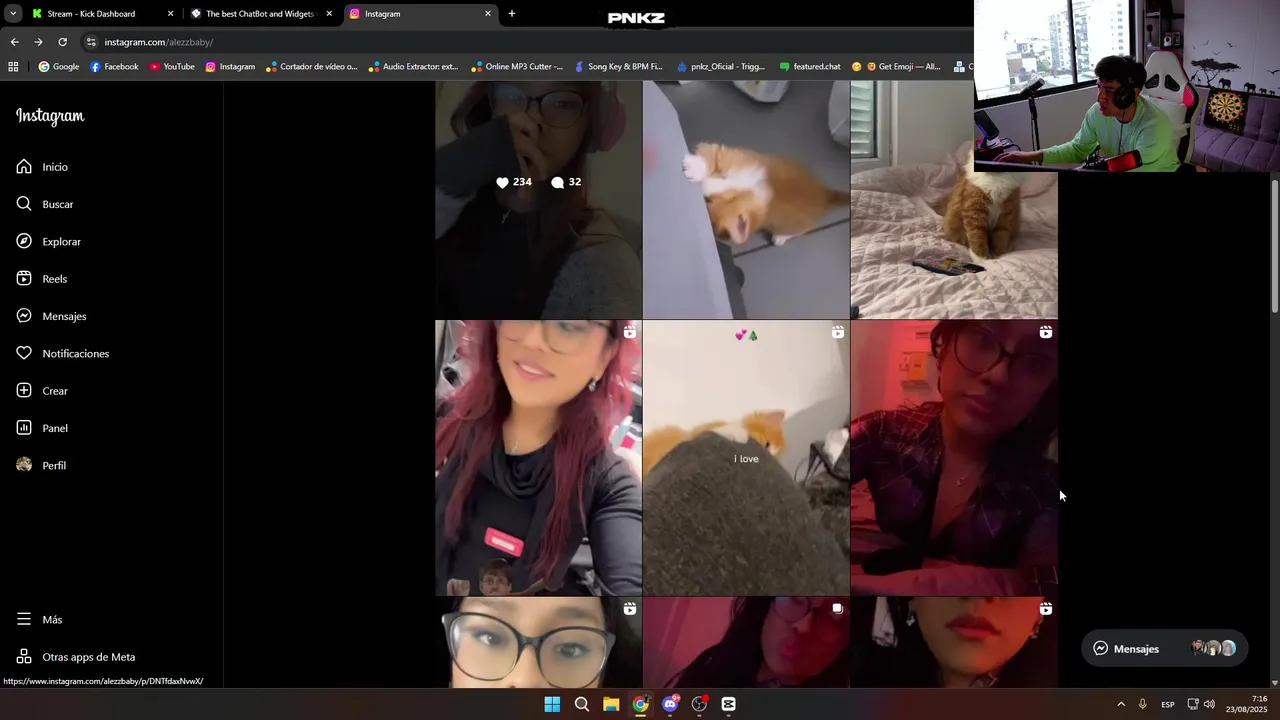Open Online MP3 Cutter bookmark
The image size is (1280, 720).
517,67
